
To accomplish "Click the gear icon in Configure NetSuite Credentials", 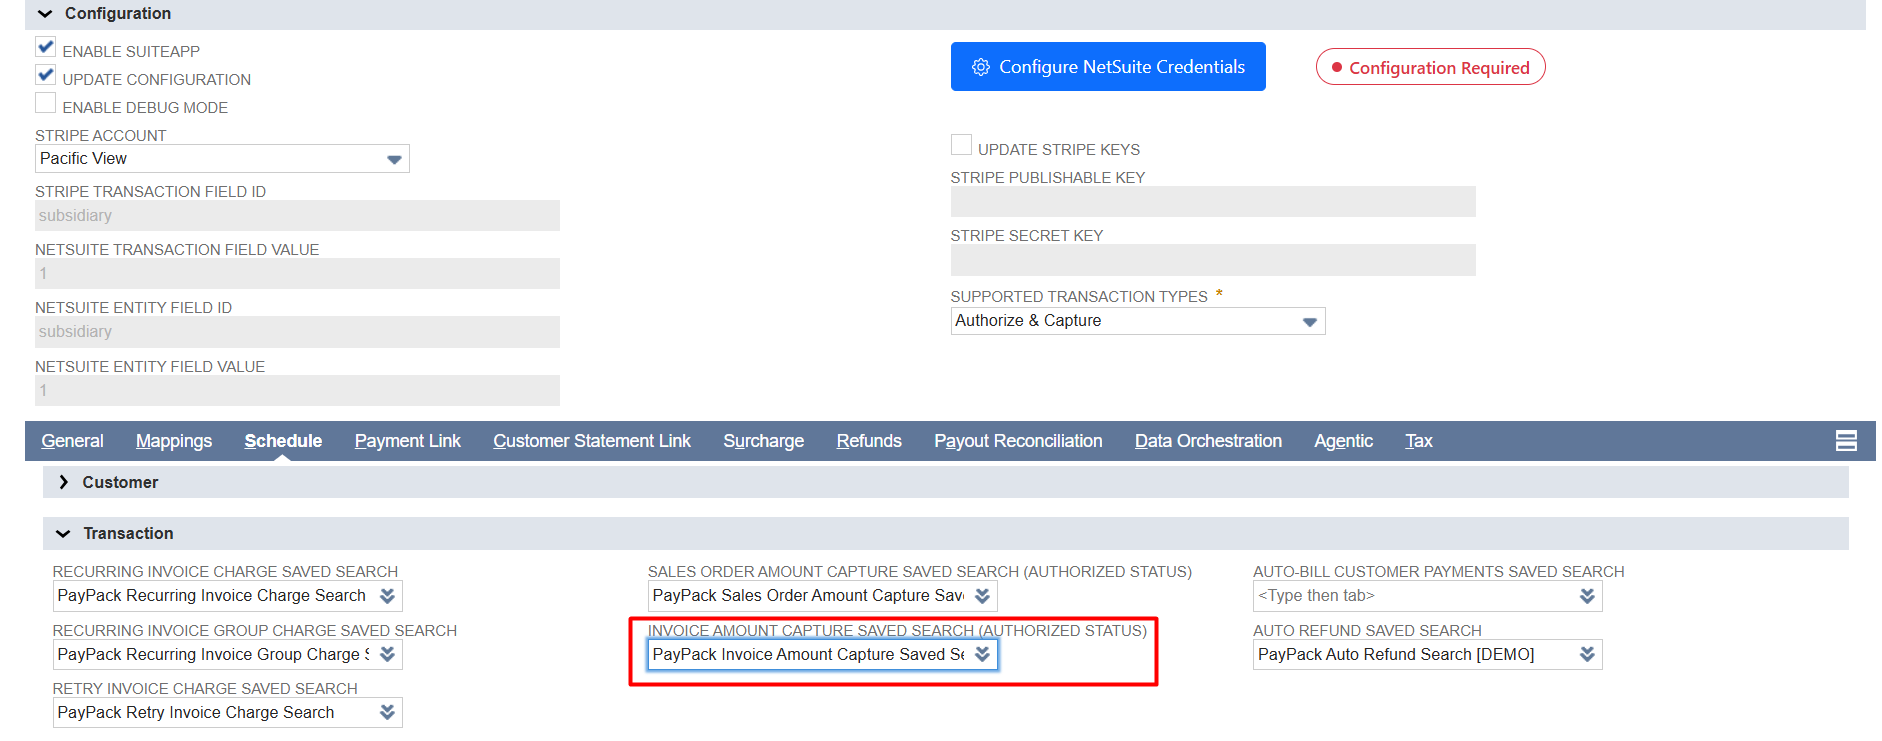I will (981, 67).
